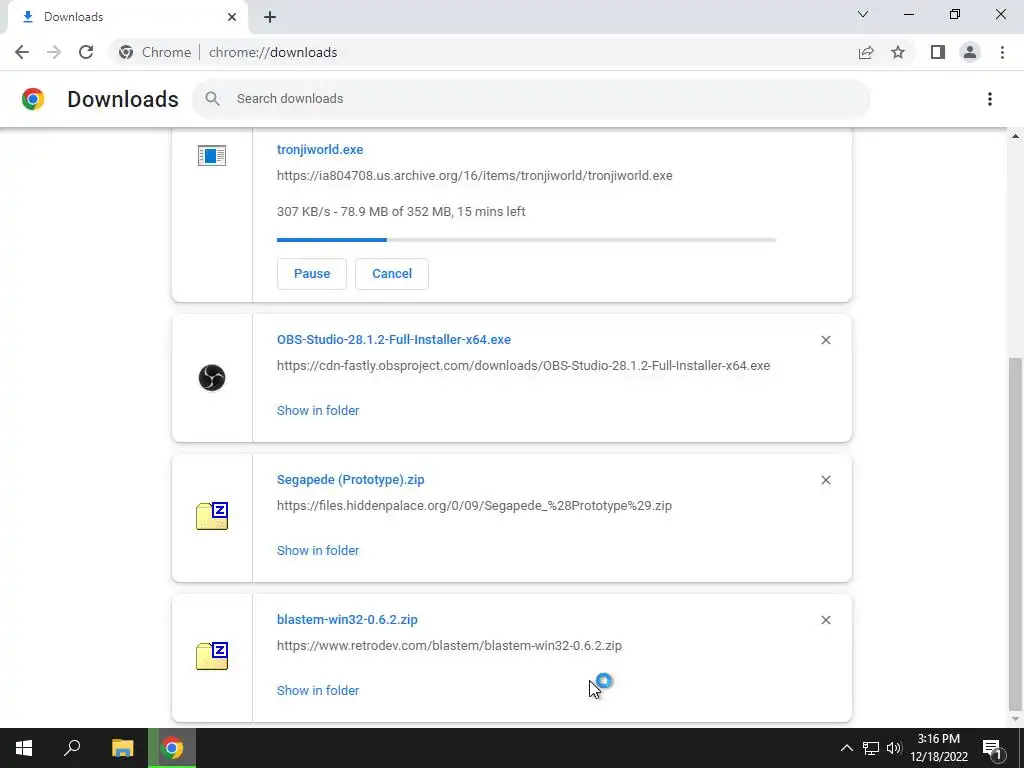Select the Downloads browser tab
The height and width of the screenshot is (768, 1024).
pos(127,17)
